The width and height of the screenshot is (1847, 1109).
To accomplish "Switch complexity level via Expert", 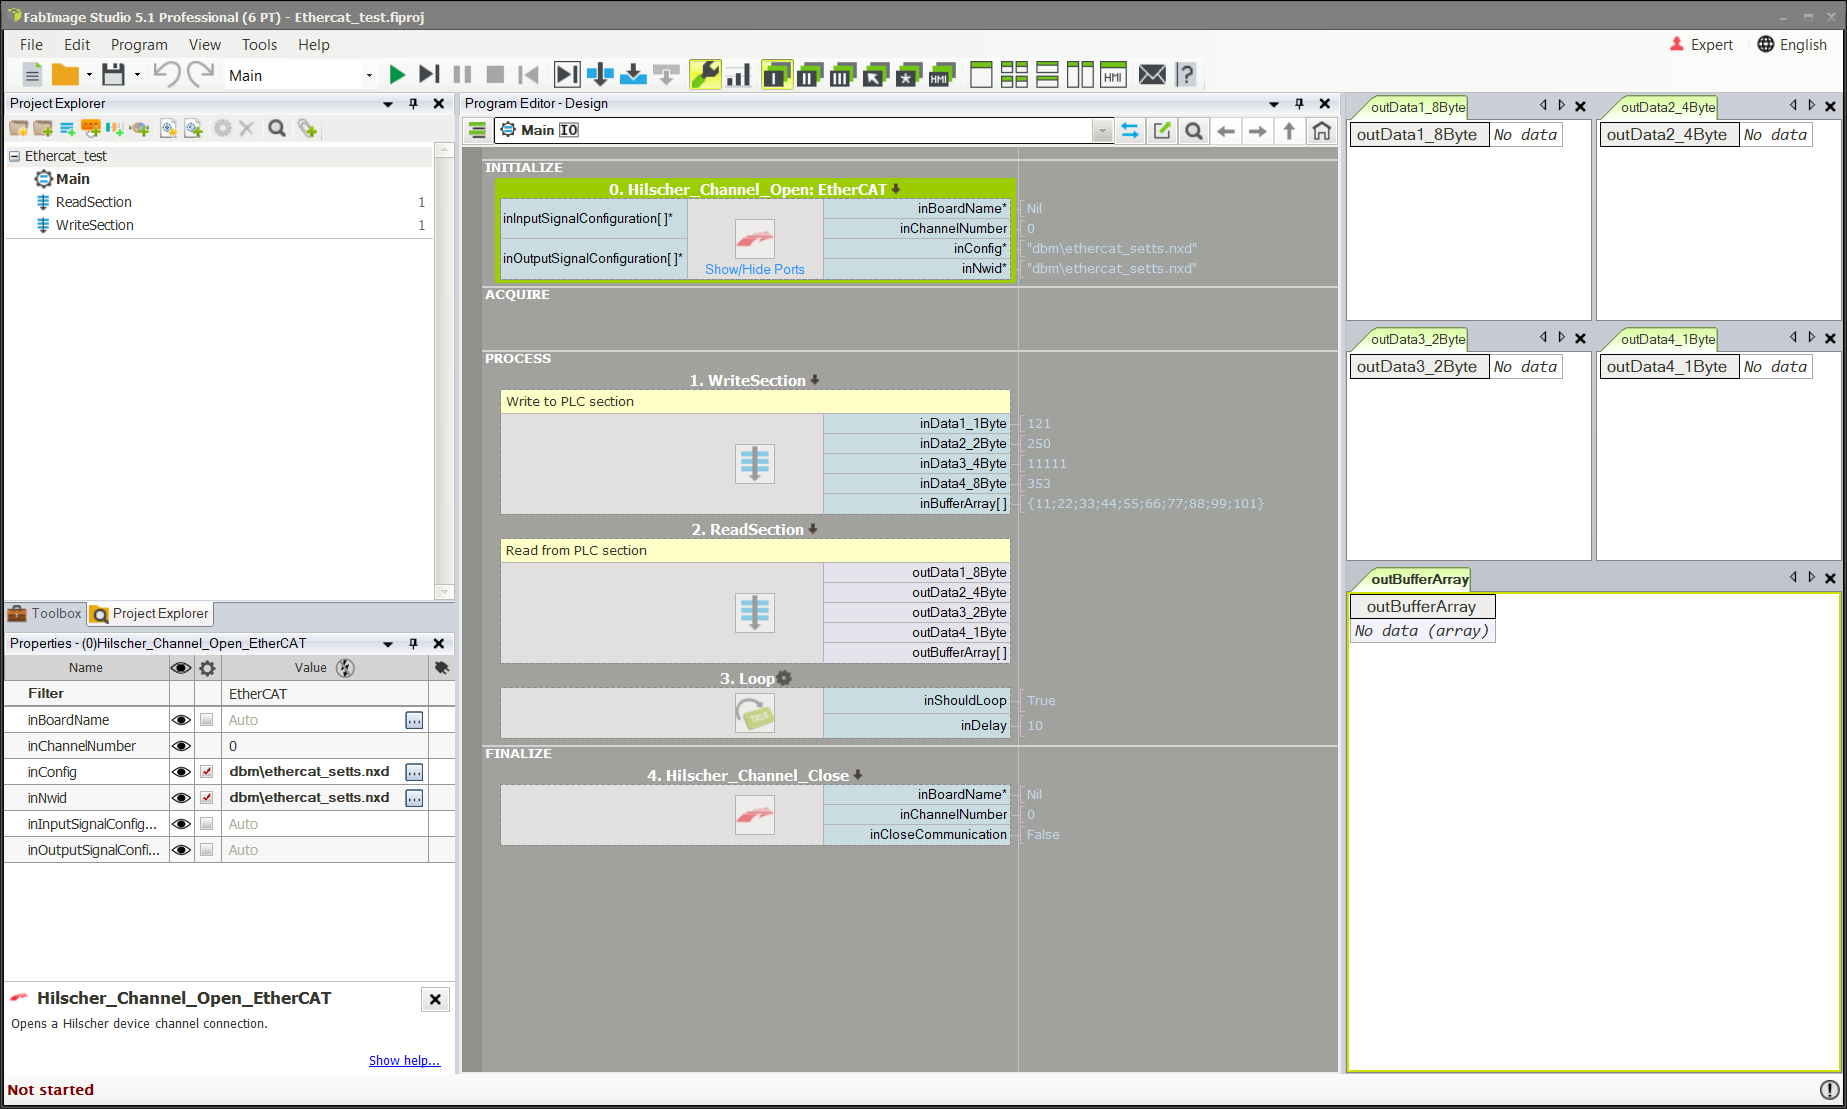I will click(1701, 45).
